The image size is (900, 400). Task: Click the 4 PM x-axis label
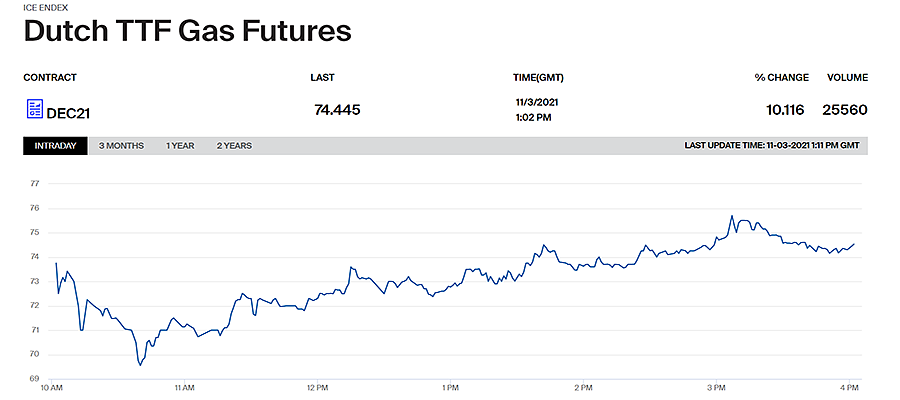[848, 389]
